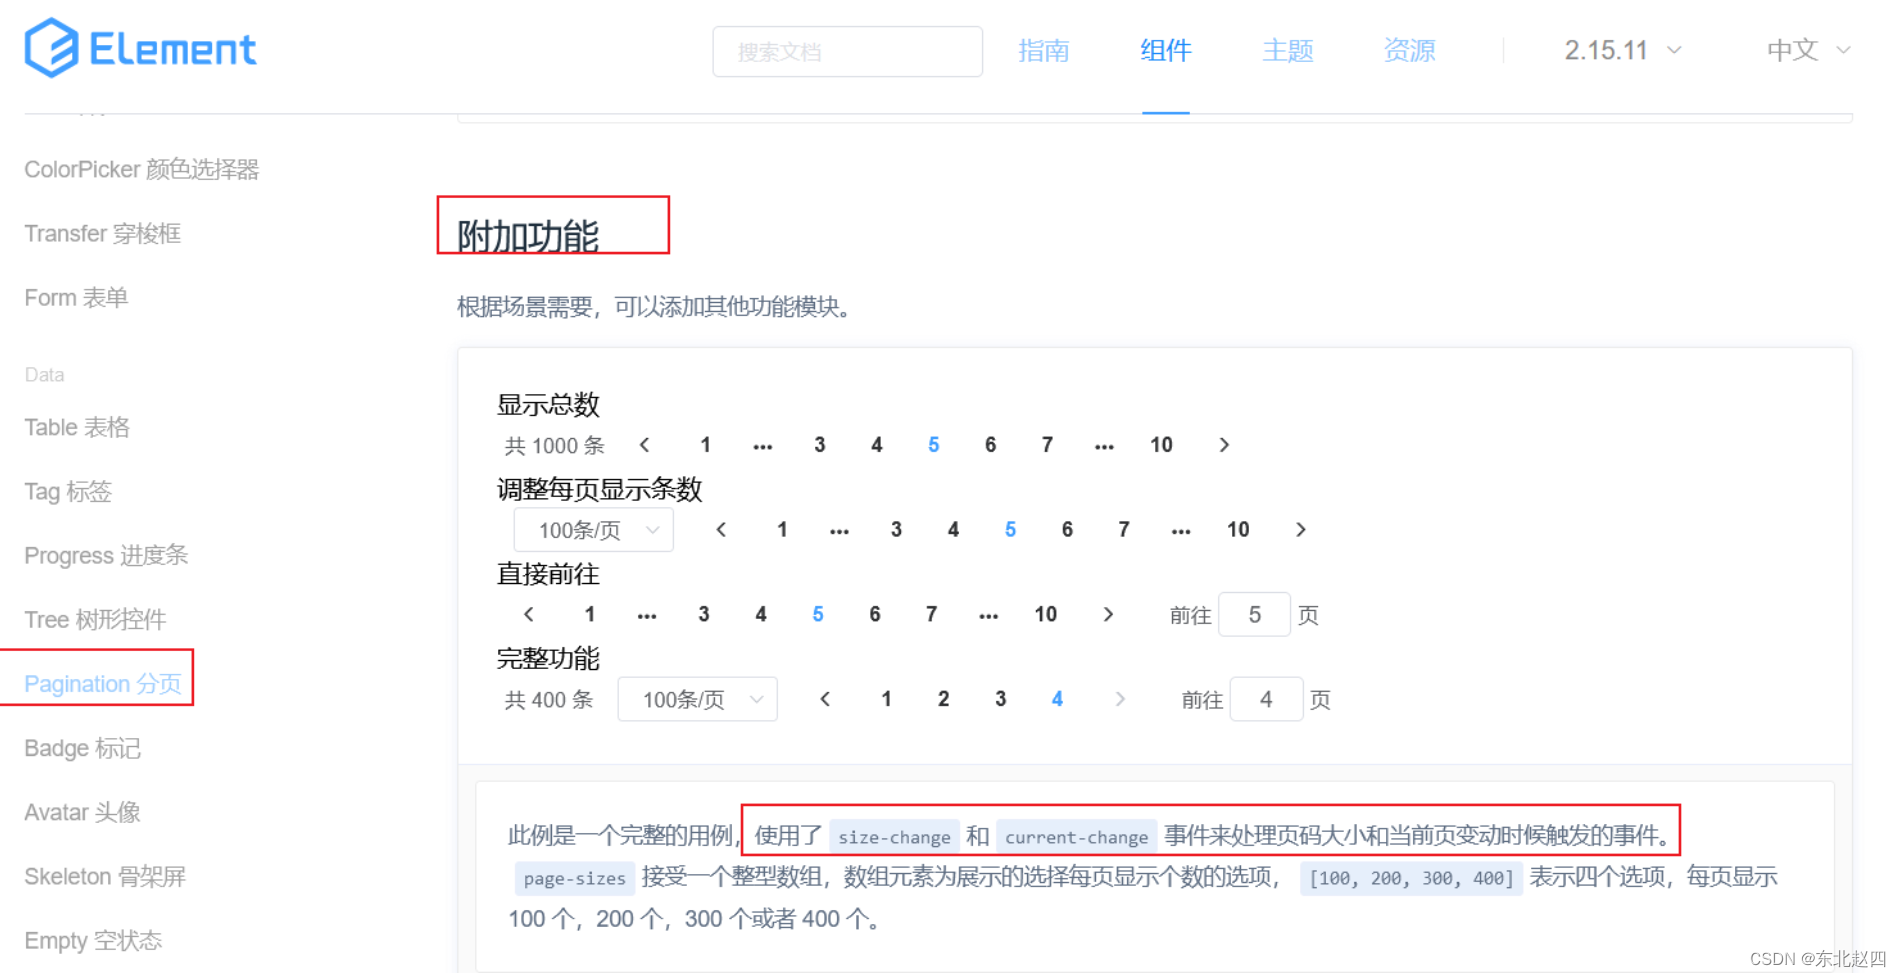Click ellipsis after page 1 in 调整每页显示条数
Image resolution: width=1901 pixels, height=977 pixels.
point(839,529)
